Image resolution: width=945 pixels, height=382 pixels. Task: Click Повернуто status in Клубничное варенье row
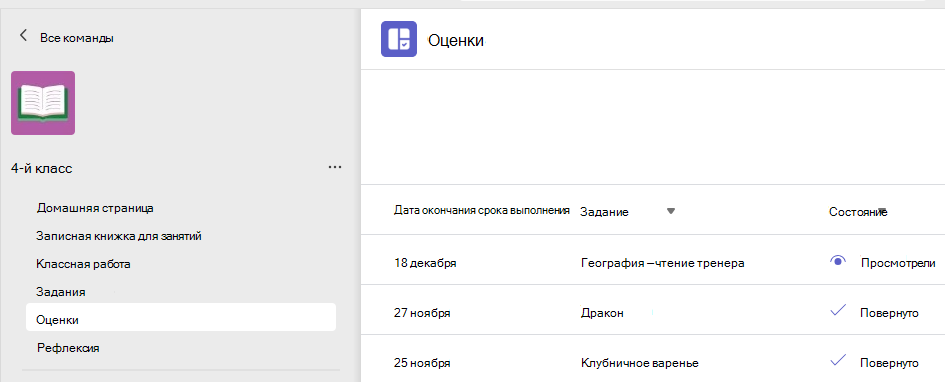point(890,363)
